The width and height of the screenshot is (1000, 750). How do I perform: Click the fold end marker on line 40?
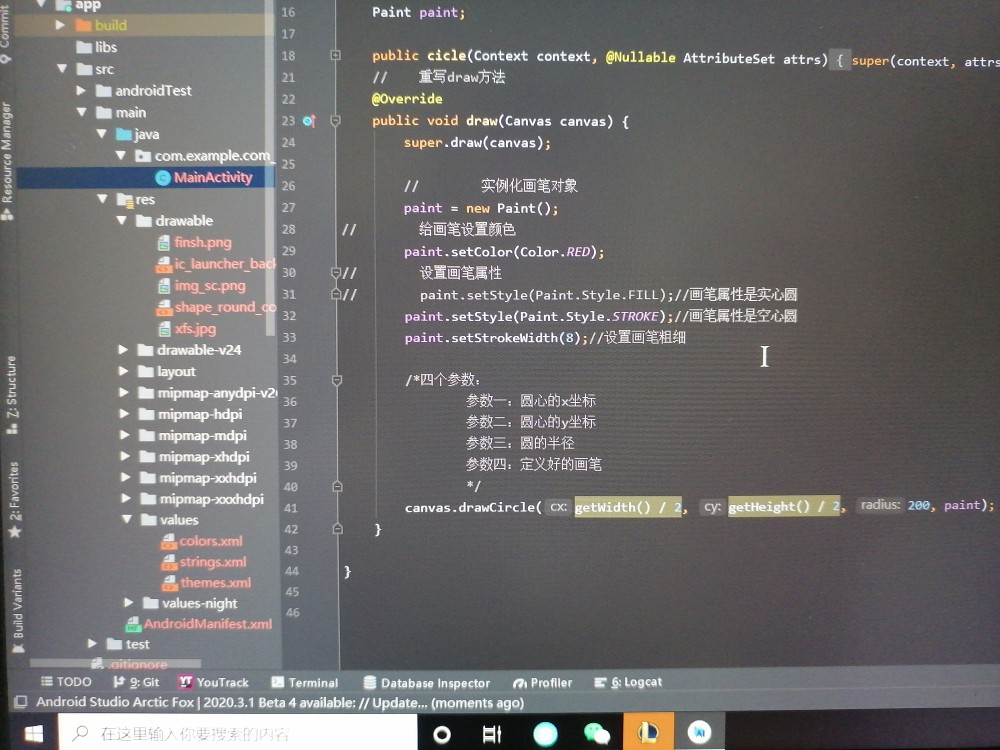(337, 487)
